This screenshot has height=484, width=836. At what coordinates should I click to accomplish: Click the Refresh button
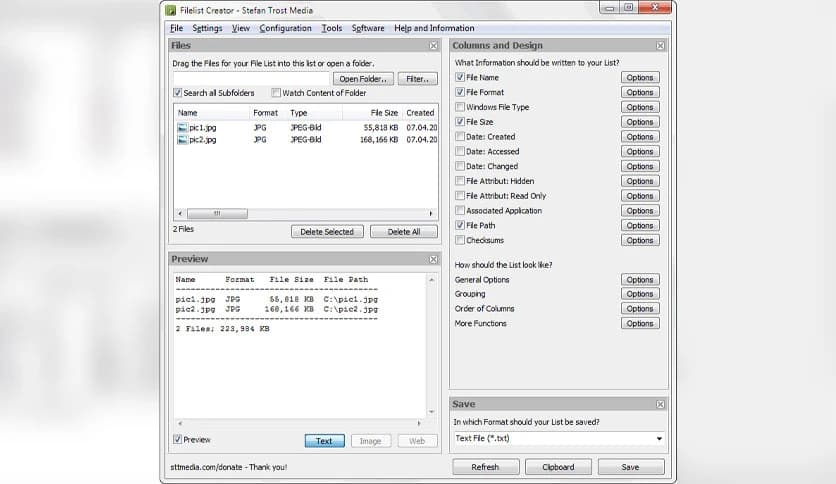tap(485, 467)
